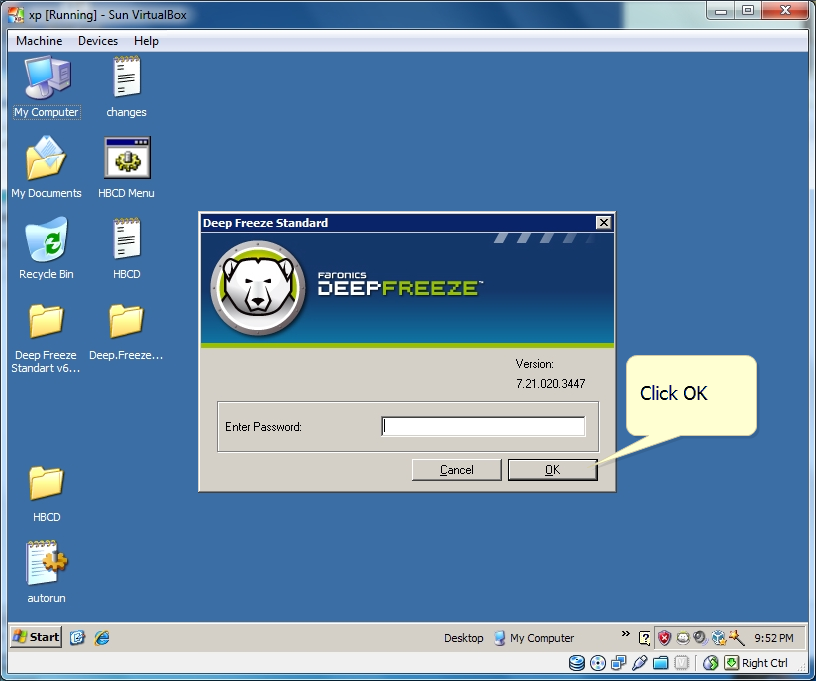This screenshot has width=816, height=681.
Task: Click the Deep Freeze polar bear logo
Action: (x=258, y=288)
